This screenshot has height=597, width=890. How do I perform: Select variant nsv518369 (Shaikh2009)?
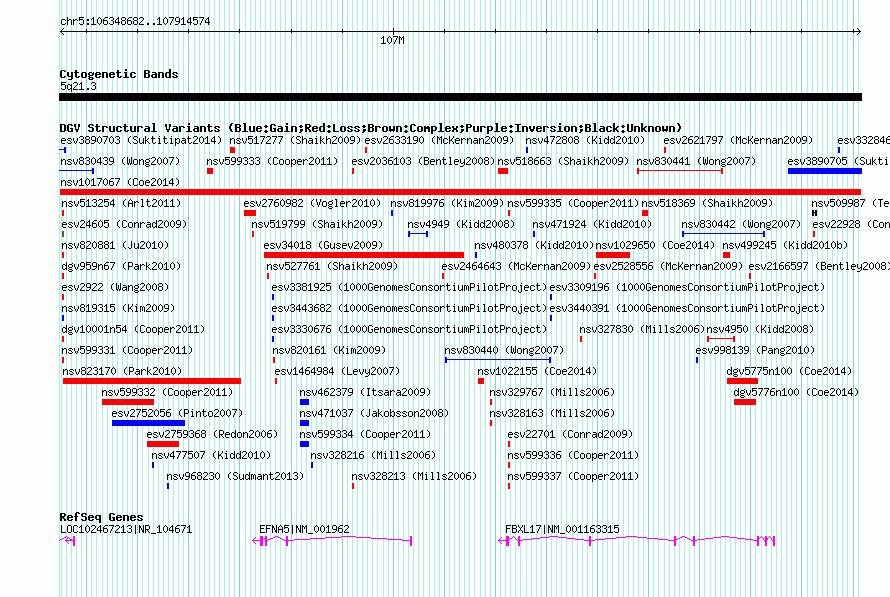707,203
